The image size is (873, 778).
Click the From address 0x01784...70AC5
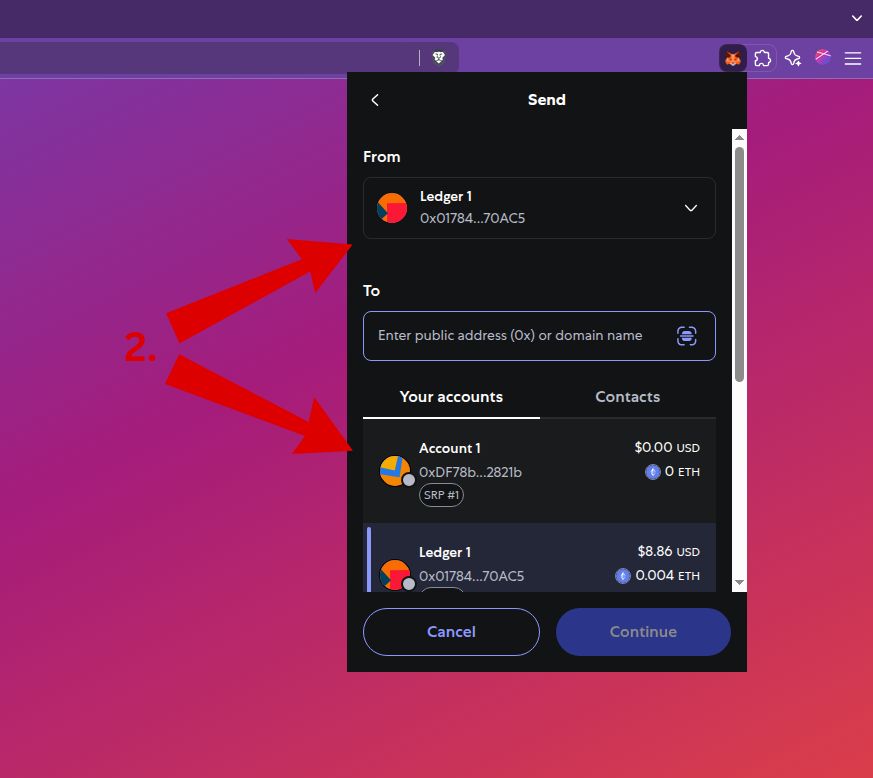(x=472, y=218)
